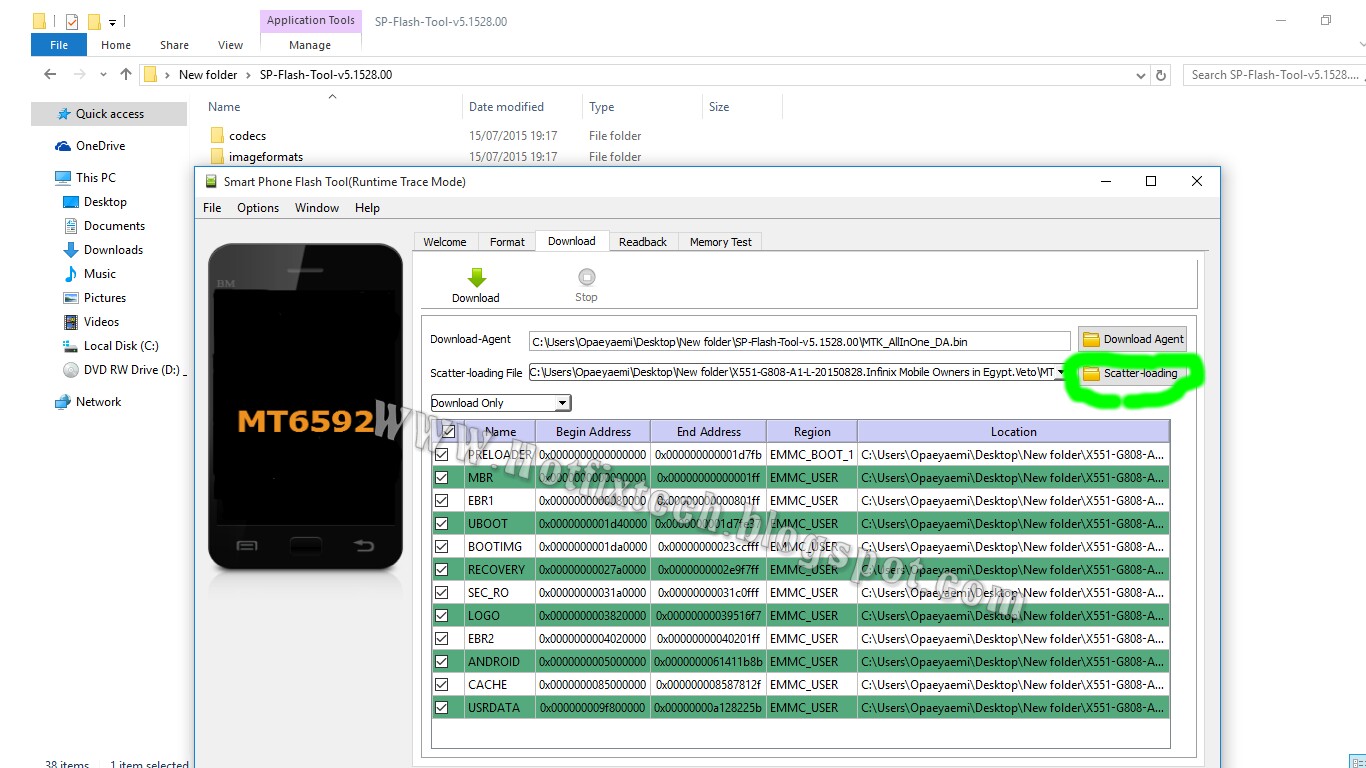Open the Manage ribbon tab
The height and width of the screenshot is (768, 1366).
pos(310,45)
